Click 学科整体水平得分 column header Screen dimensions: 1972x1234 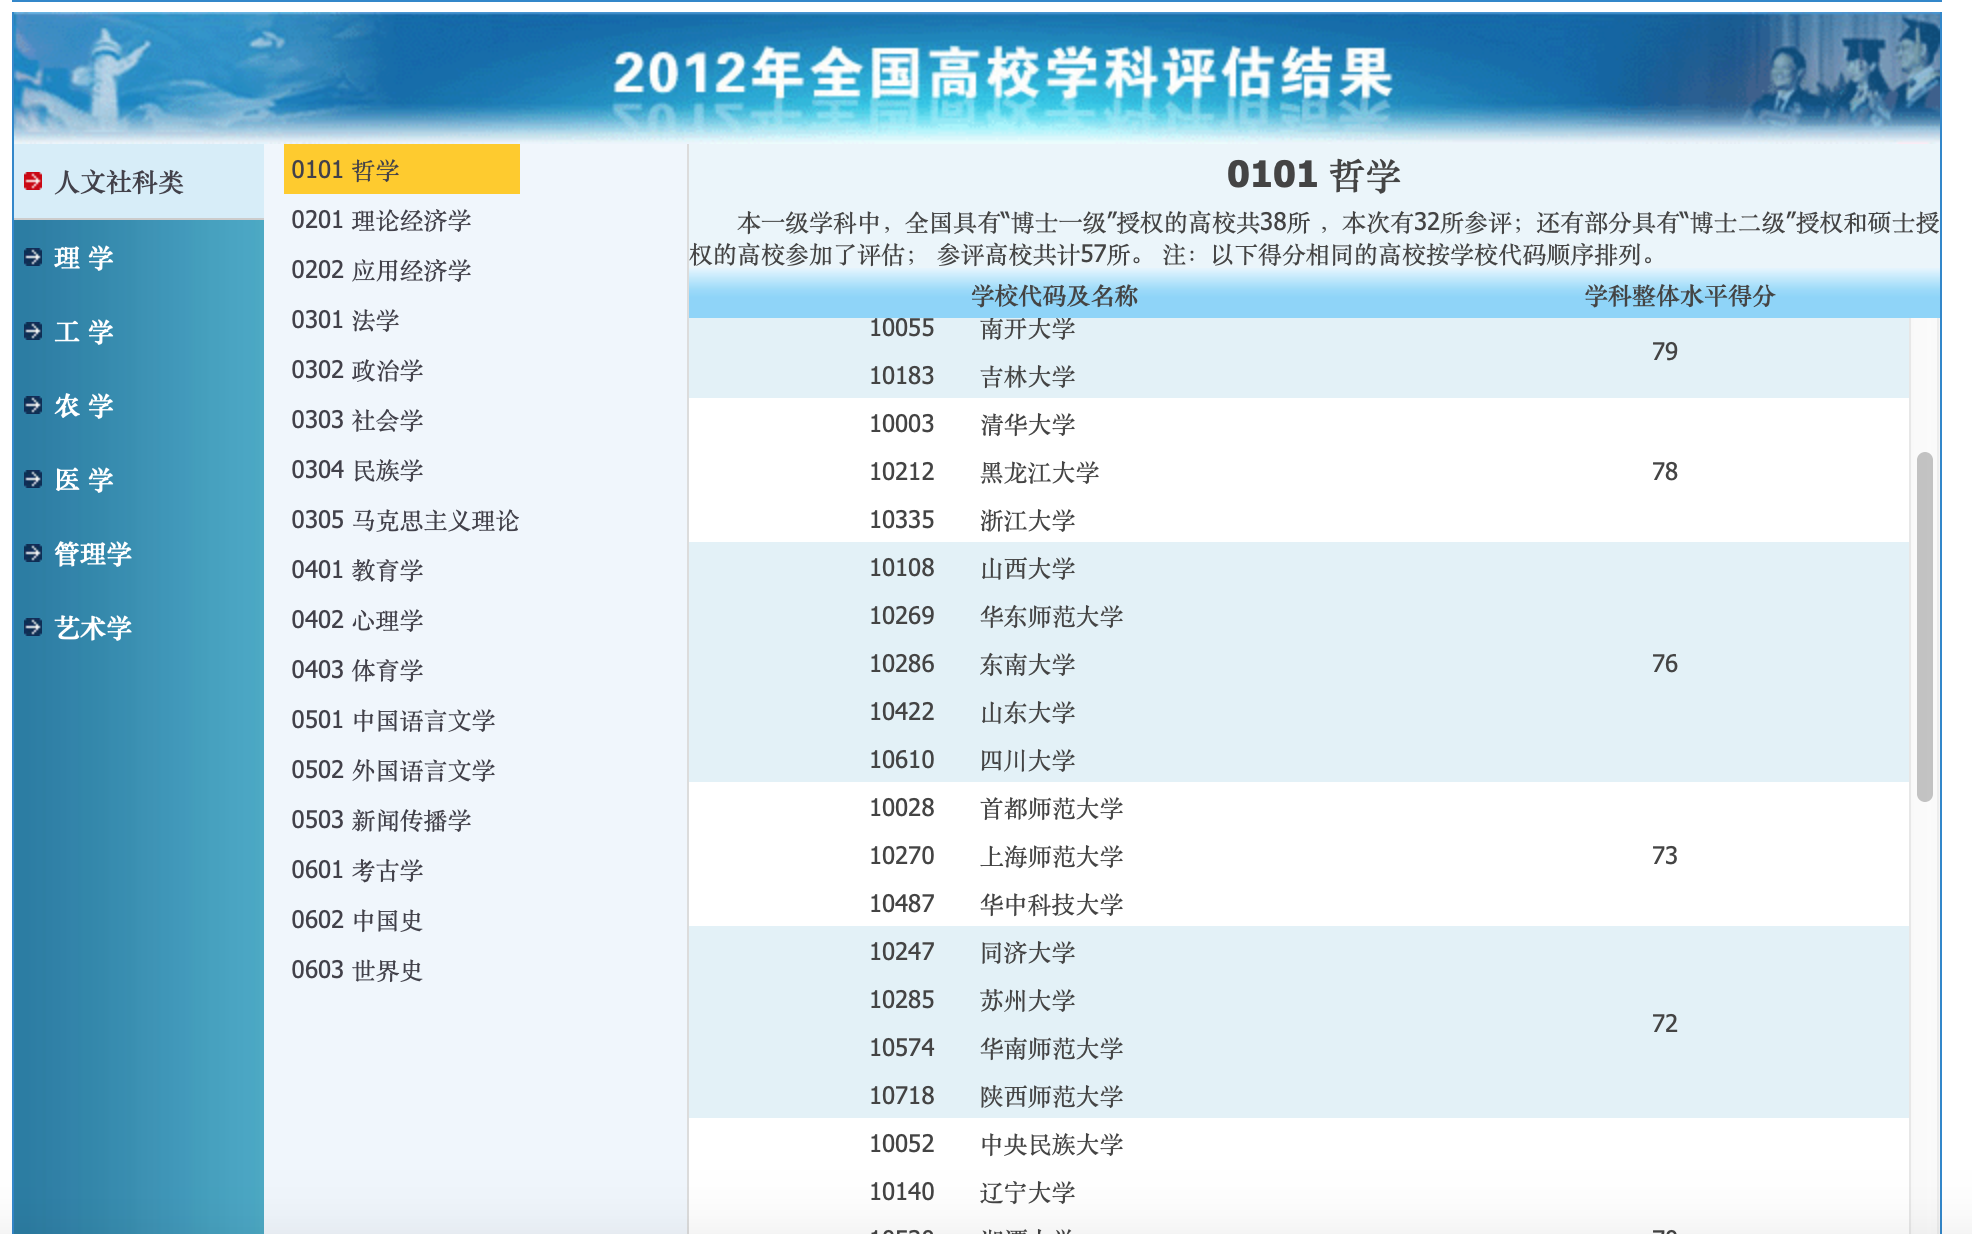pyautogui.click(x=1679, y=296)
